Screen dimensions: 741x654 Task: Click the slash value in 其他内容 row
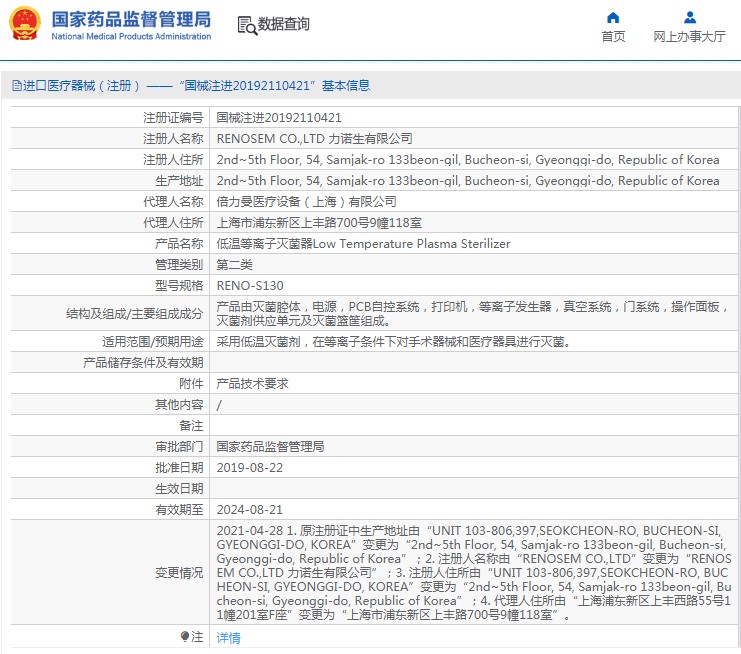pyautogui.click(x=219, y=405)
